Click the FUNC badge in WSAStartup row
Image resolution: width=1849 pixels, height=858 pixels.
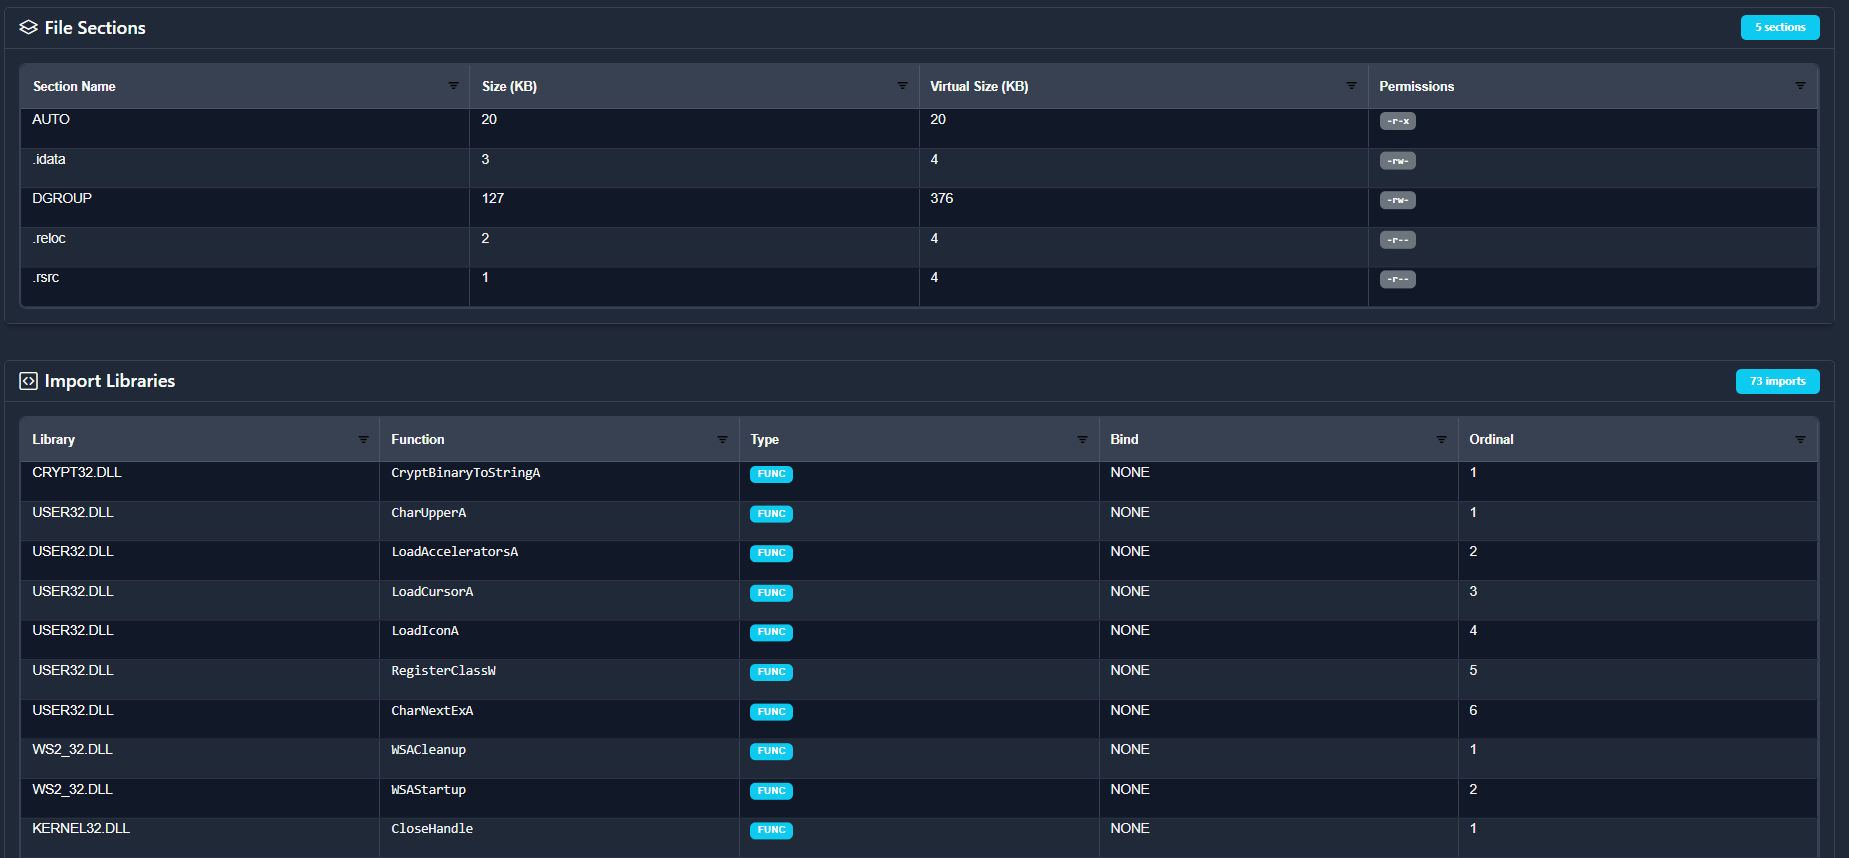coord(771,791)
